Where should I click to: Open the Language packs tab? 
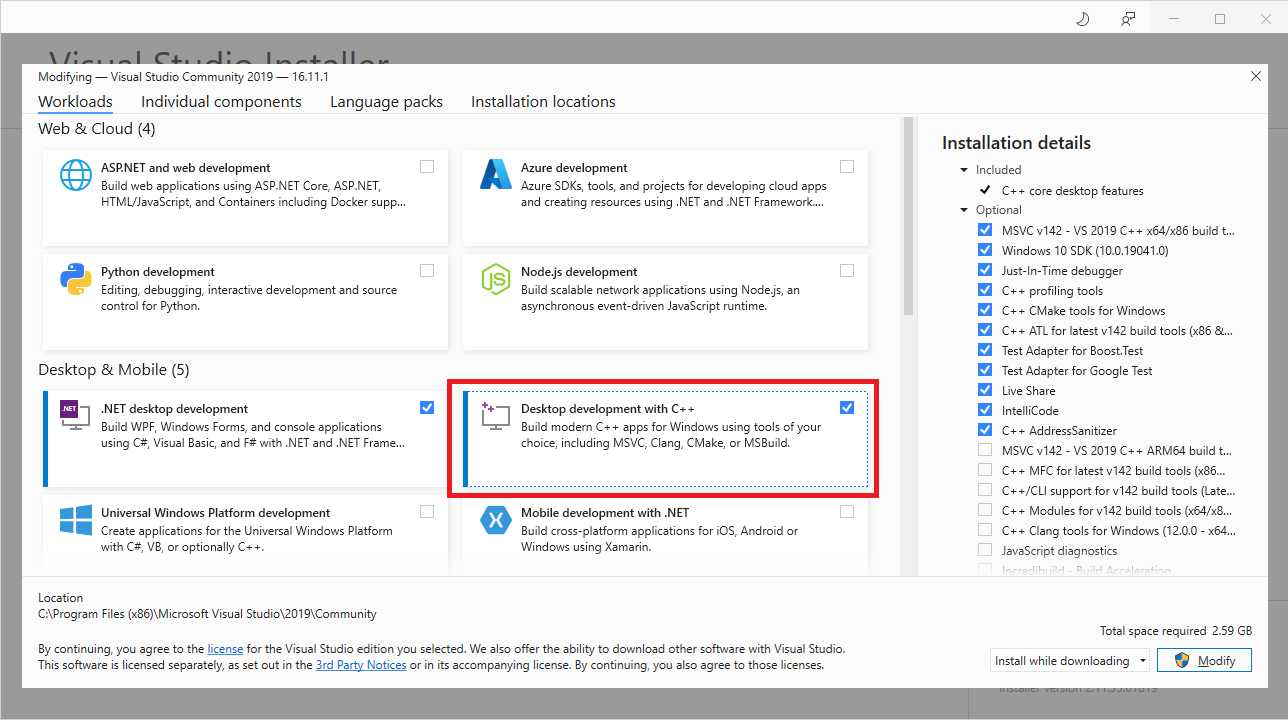[386, 101]
